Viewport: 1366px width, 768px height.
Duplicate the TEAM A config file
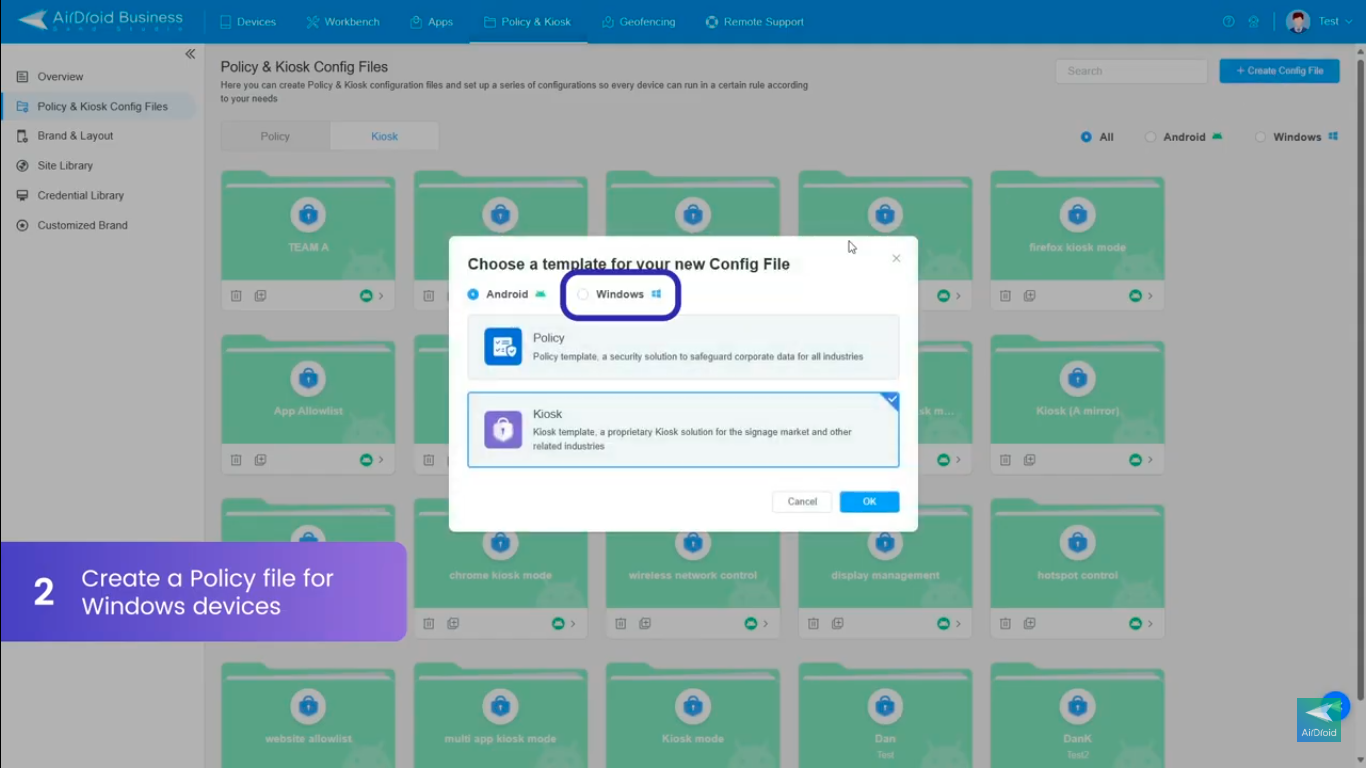(260, 296)
